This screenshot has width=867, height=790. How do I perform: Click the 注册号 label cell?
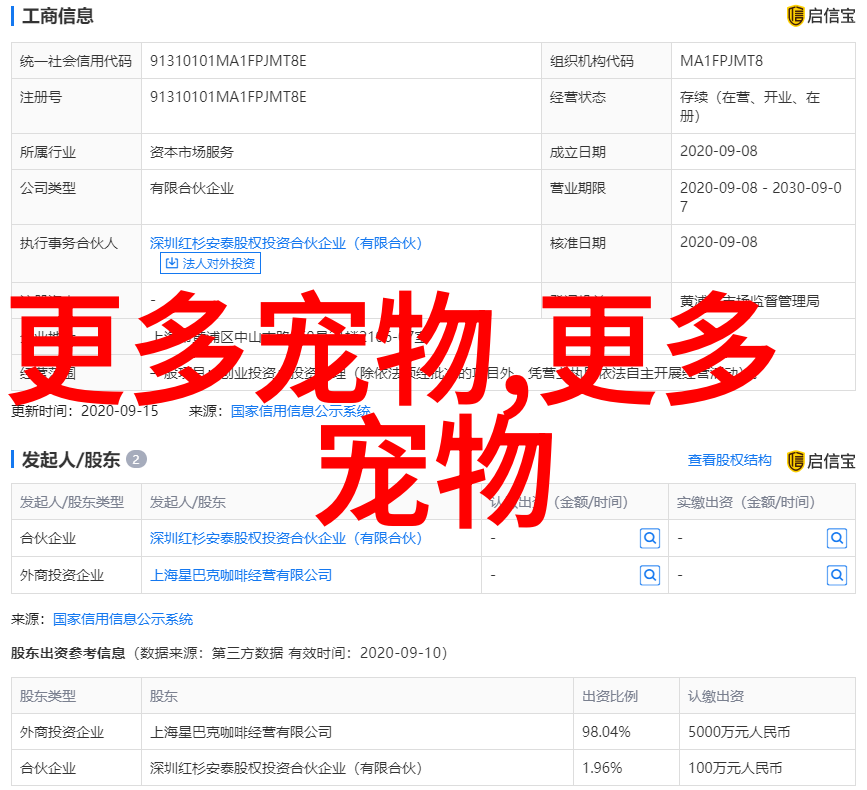pos(76,106)
